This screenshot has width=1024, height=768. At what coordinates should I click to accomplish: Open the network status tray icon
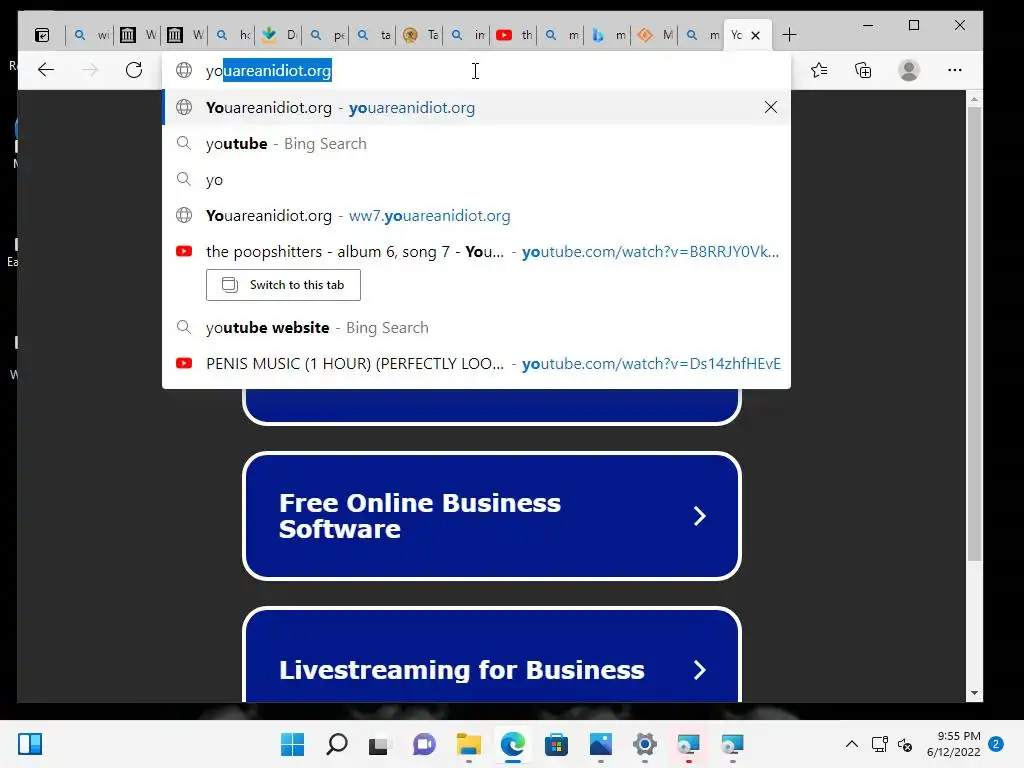(x=880, y=744)
